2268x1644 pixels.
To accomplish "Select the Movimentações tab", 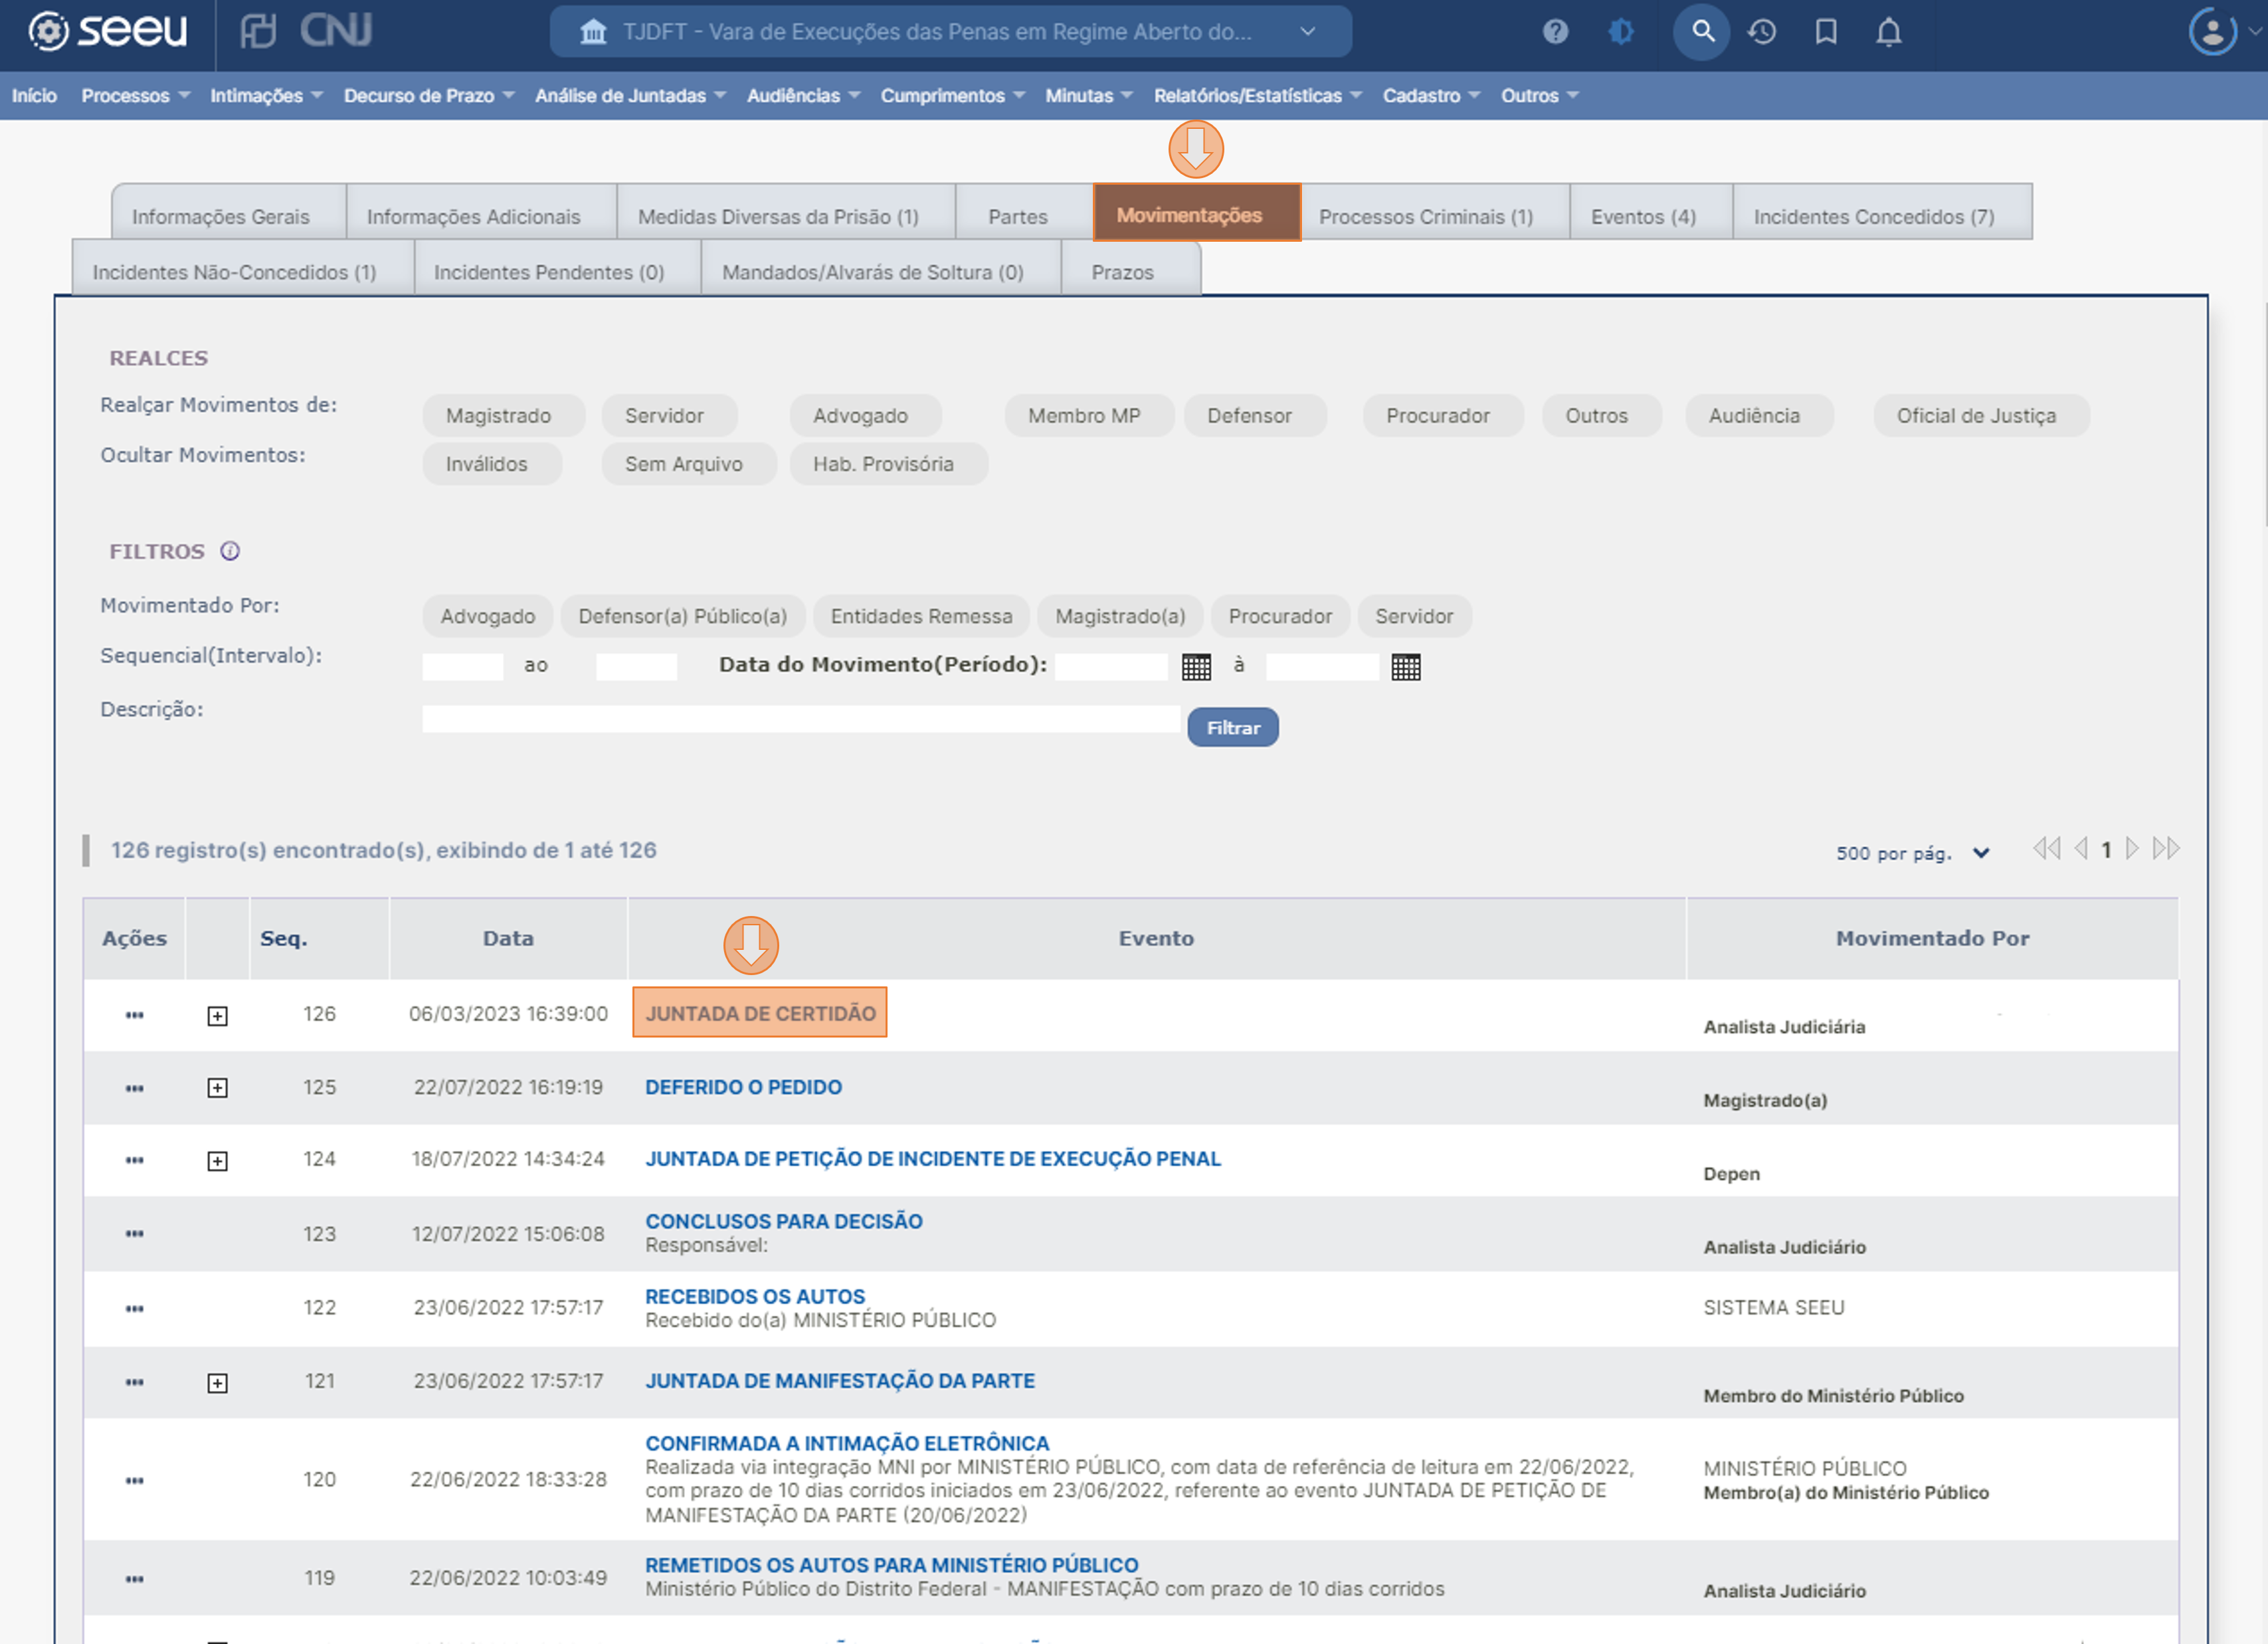I will click(1196, 213).
